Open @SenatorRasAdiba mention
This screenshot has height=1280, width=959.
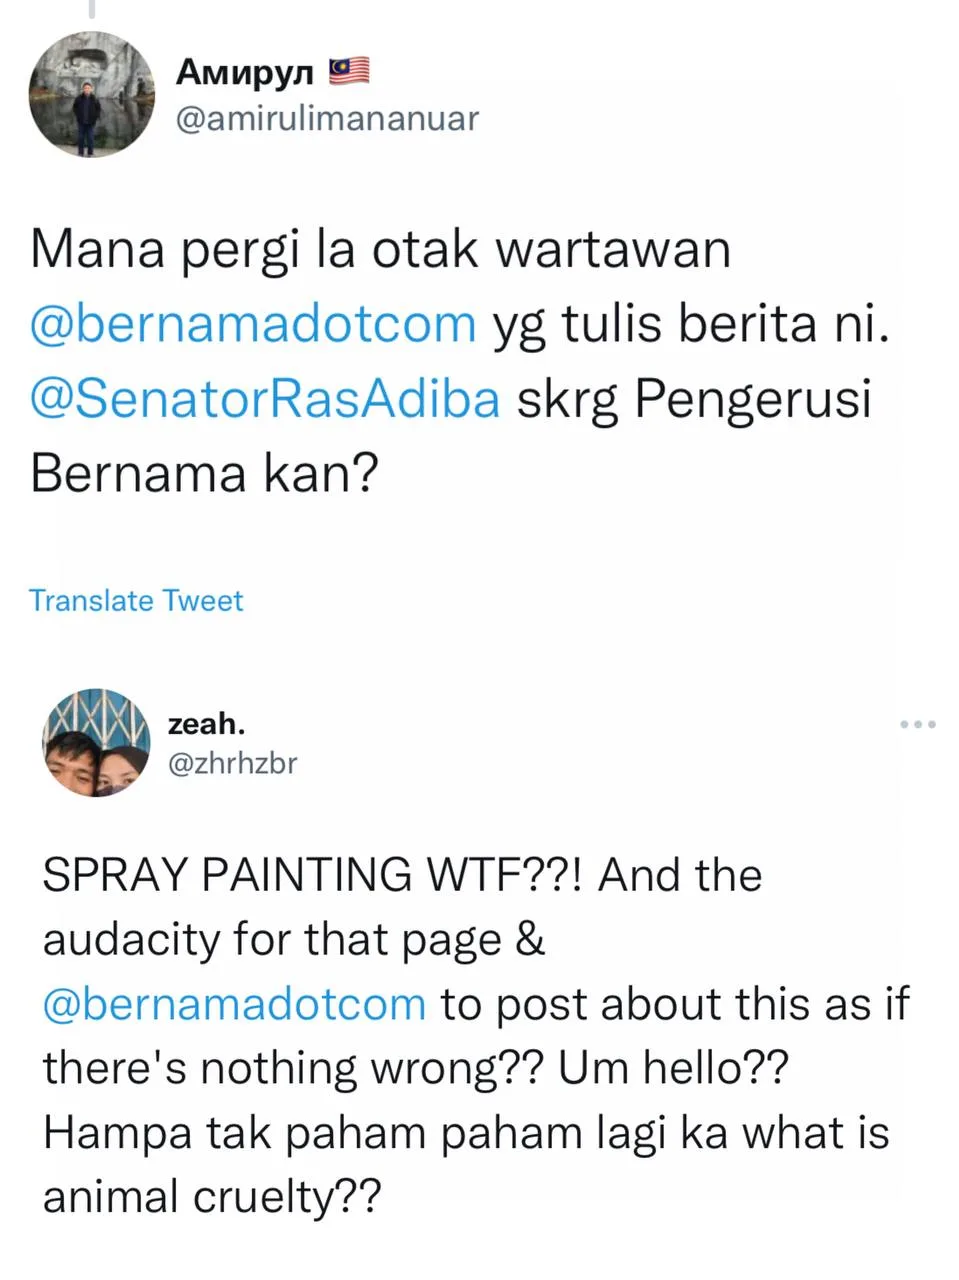[x=265, y=398]
